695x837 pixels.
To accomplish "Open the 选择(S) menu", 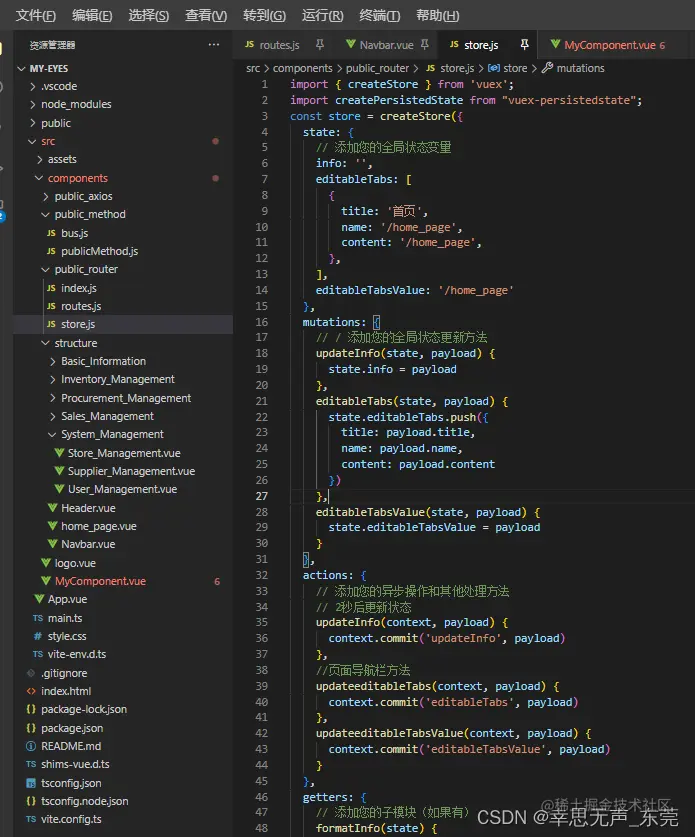I will pos(149,15).
